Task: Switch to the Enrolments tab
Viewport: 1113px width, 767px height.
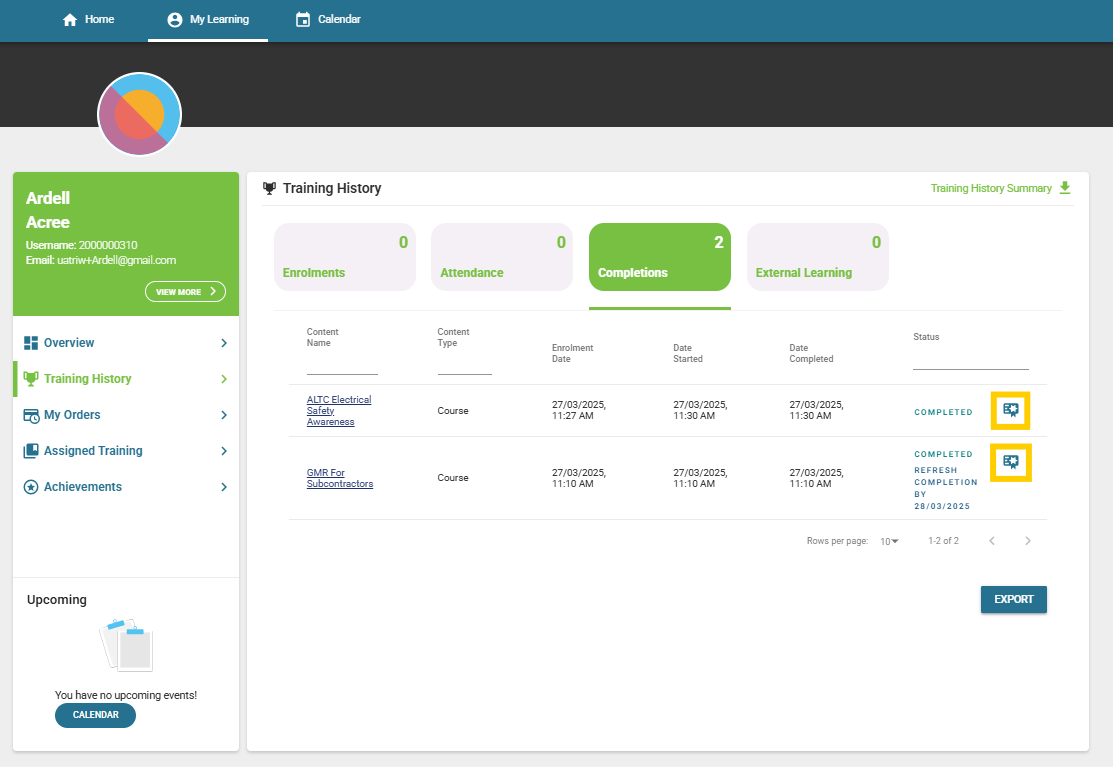Action: click(x=344, y=257)
